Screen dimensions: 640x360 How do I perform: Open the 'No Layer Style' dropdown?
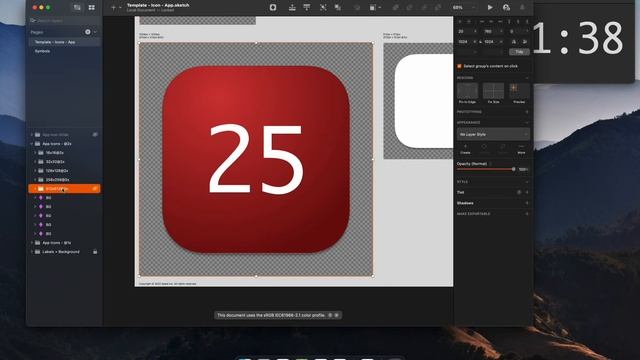(493, 134)
